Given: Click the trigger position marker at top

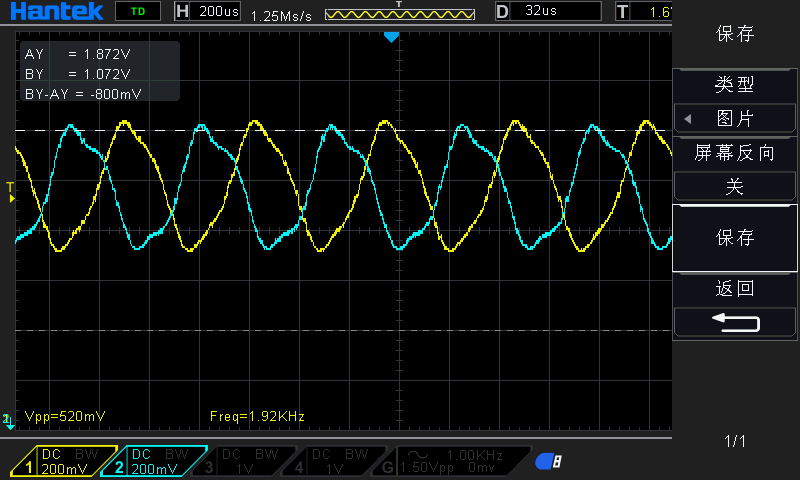Looking at the screenshot, I should coord(392,37).
